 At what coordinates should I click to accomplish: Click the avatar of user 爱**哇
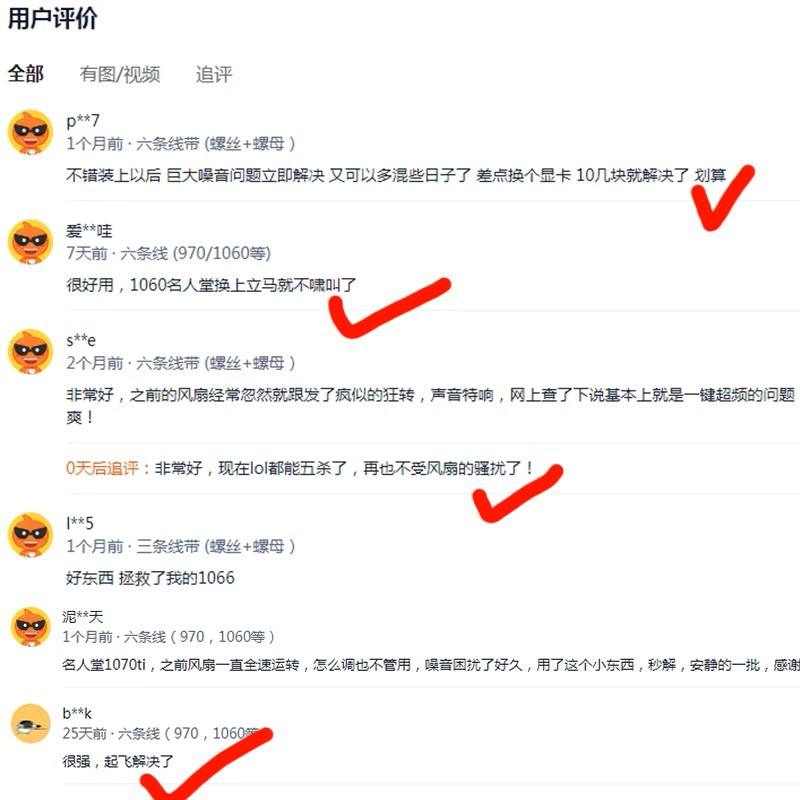(x=31, y=242)
